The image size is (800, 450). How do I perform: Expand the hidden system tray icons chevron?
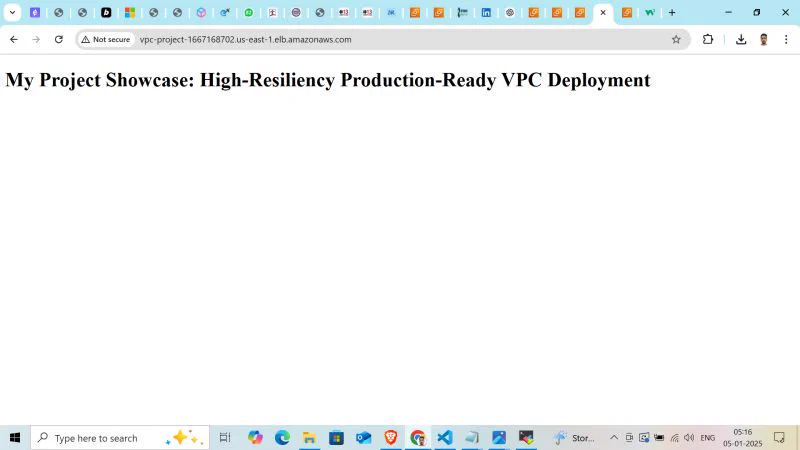pos(614,438)
